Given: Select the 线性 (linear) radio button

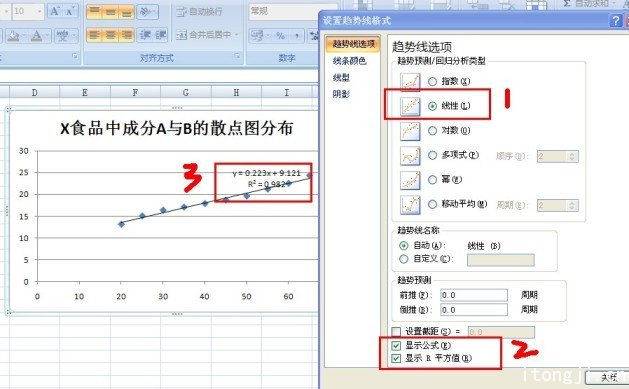Looking at the screenshot, I should (432, 106).
